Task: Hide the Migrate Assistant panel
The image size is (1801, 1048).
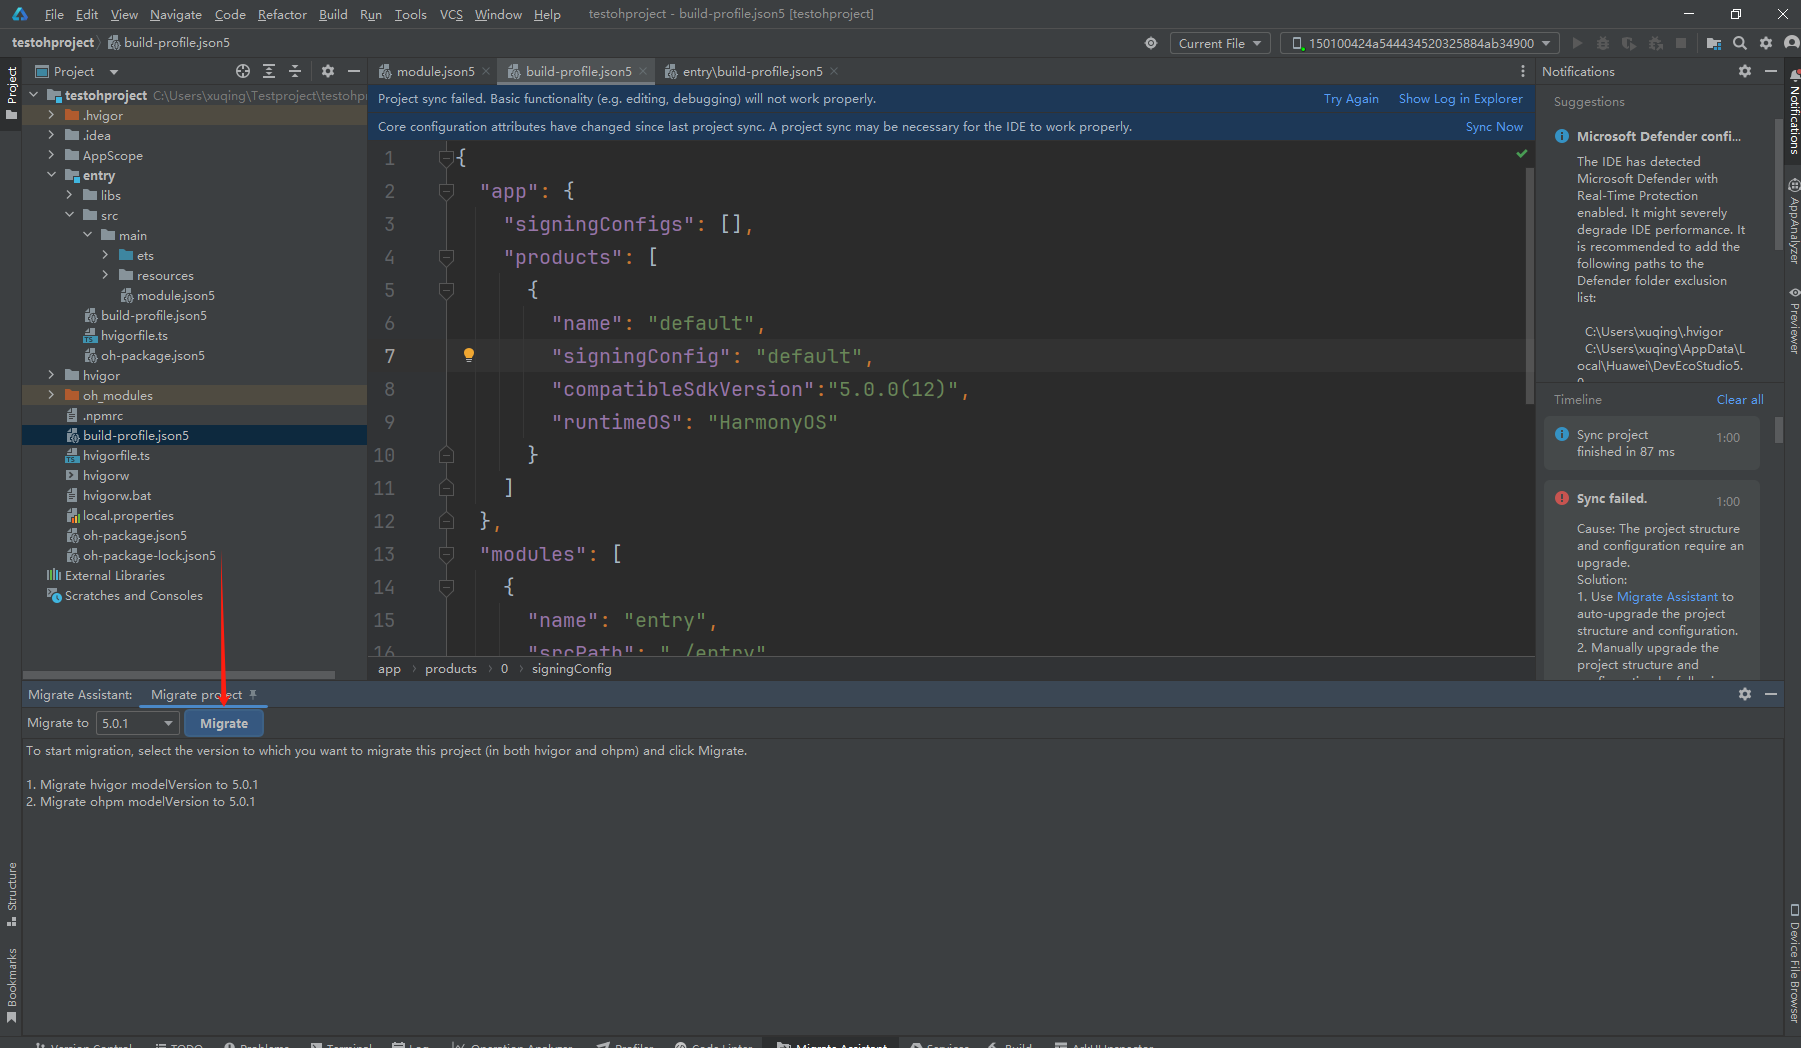Action: (1771, 694)
